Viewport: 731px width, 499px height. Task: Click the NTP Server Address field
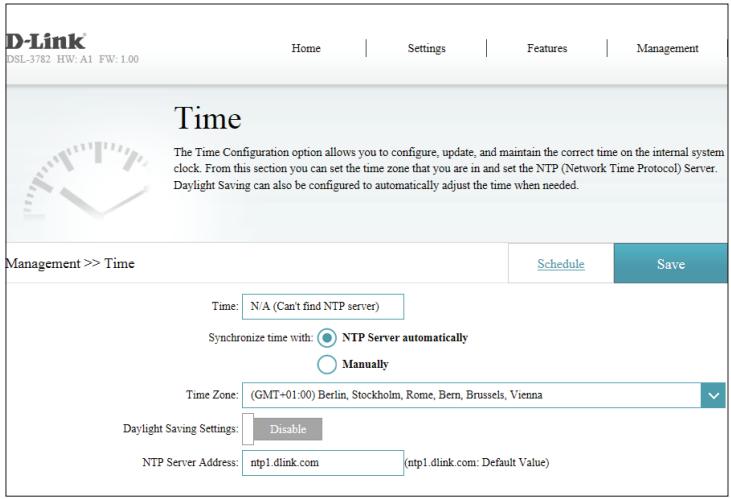pyautogui.click(x=318, y=462)
